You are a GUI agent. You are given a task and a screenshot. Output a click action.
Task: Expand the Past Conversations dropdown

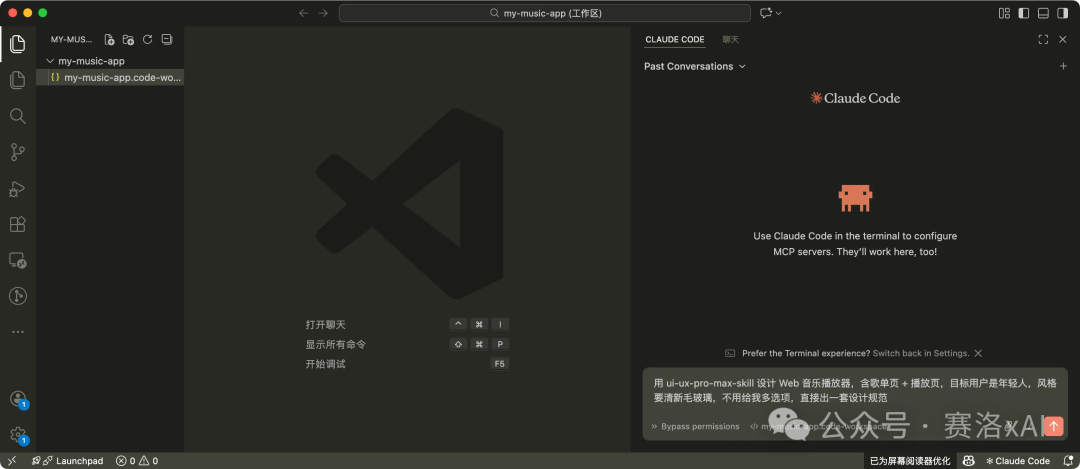point(695,66)
